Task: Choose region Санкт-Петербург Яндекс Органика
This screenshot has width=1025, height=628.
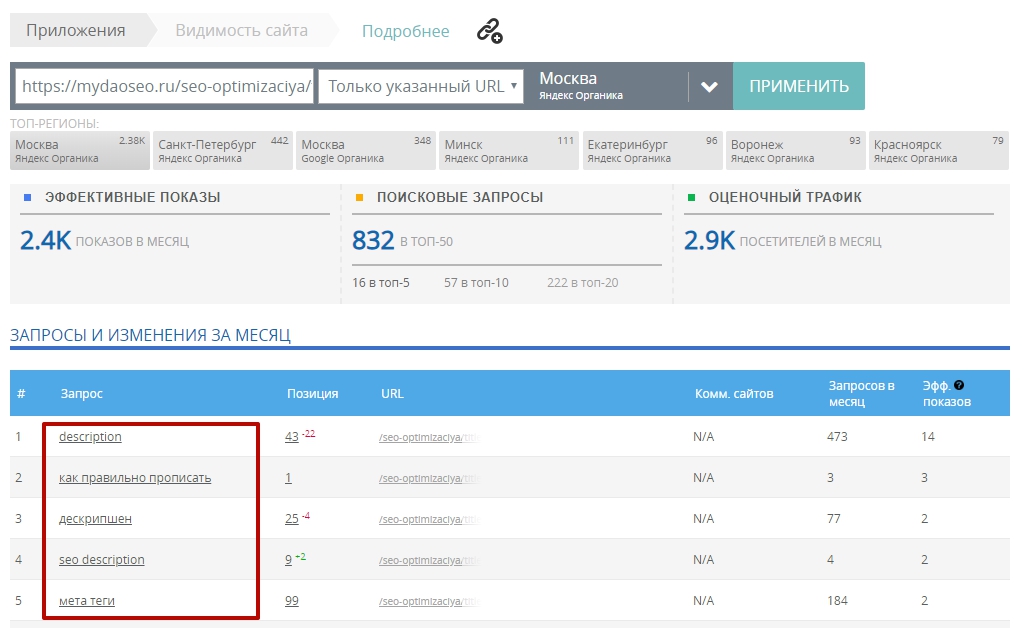Action: point(223,151)
